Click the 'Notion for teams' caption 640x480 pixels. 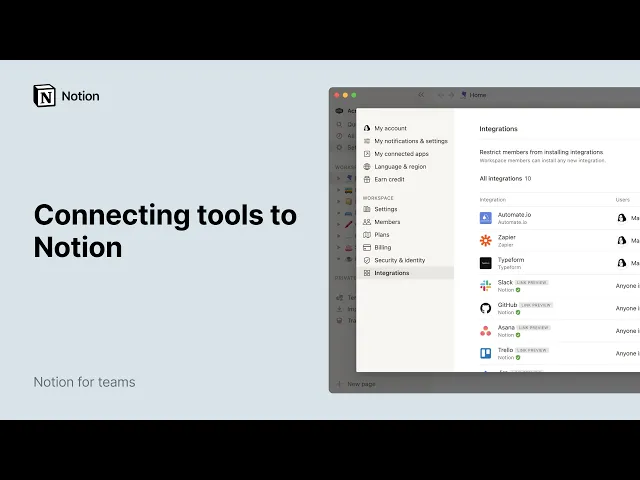(x=84, y=382)
